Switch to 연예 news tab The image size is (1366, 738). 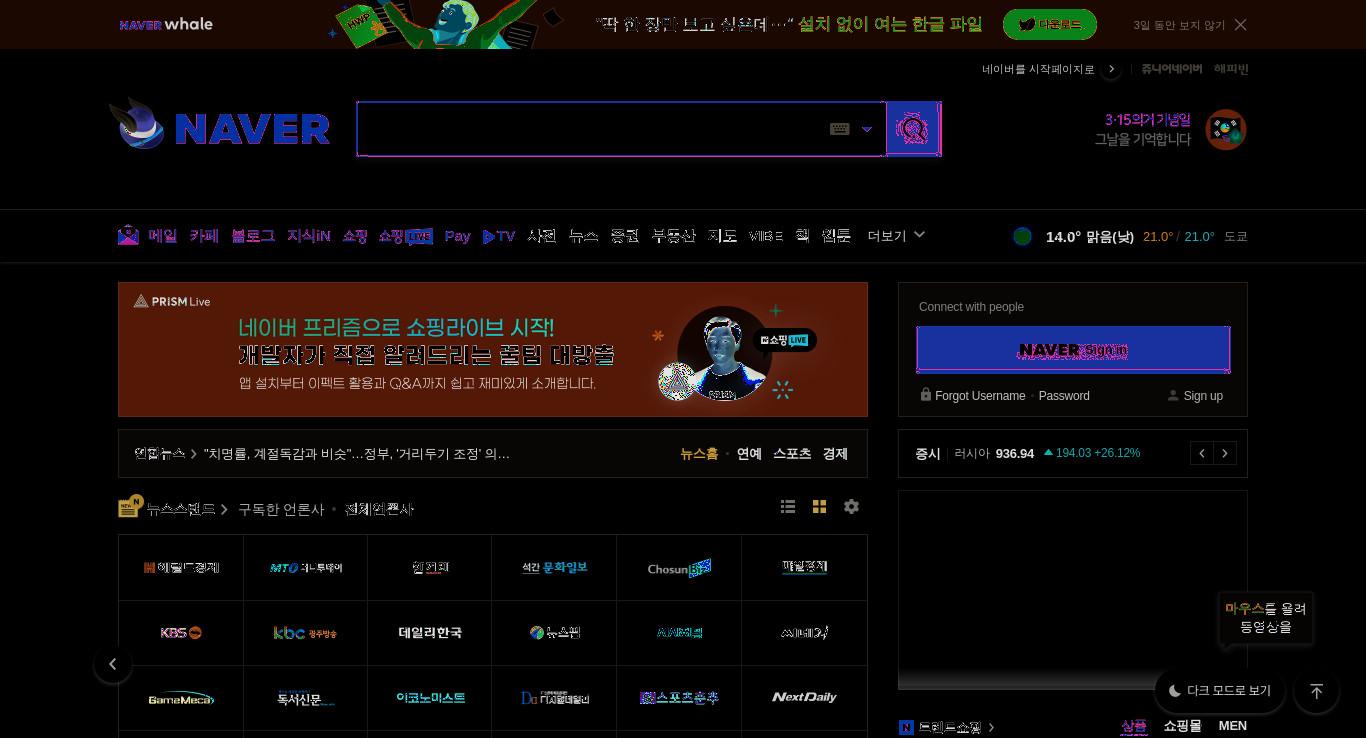(x=749, y=454)
